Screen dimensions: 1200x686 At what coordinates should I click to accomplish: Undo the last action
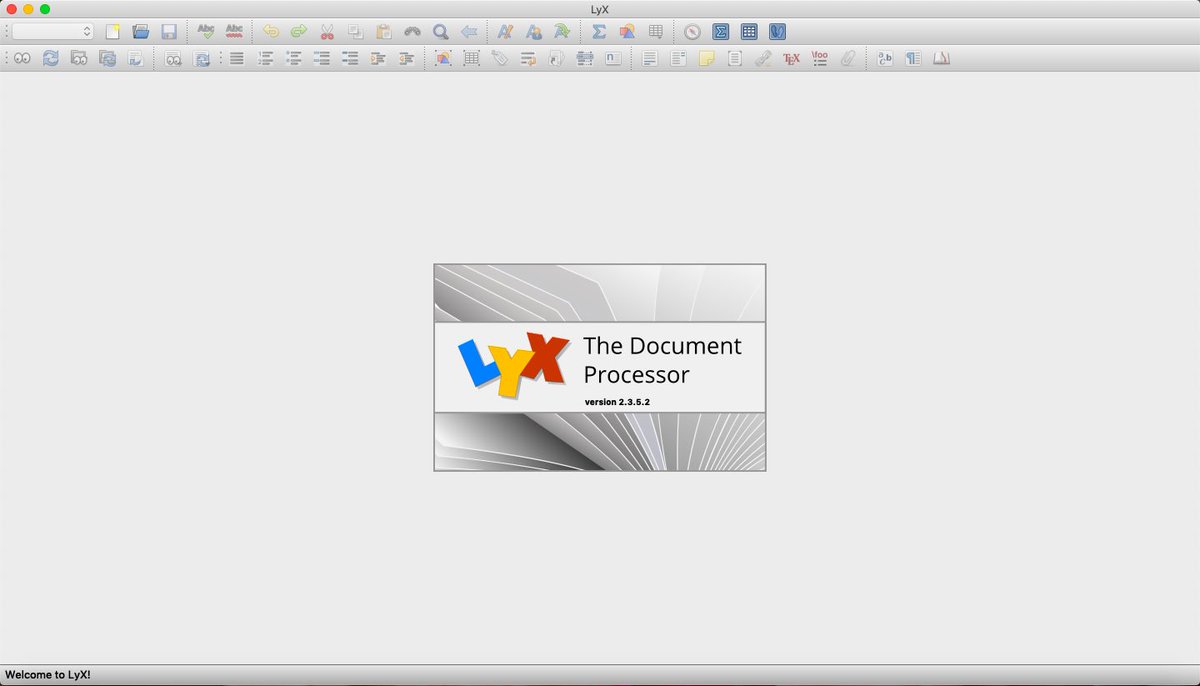pyautogui.click(x=270, y=32)
